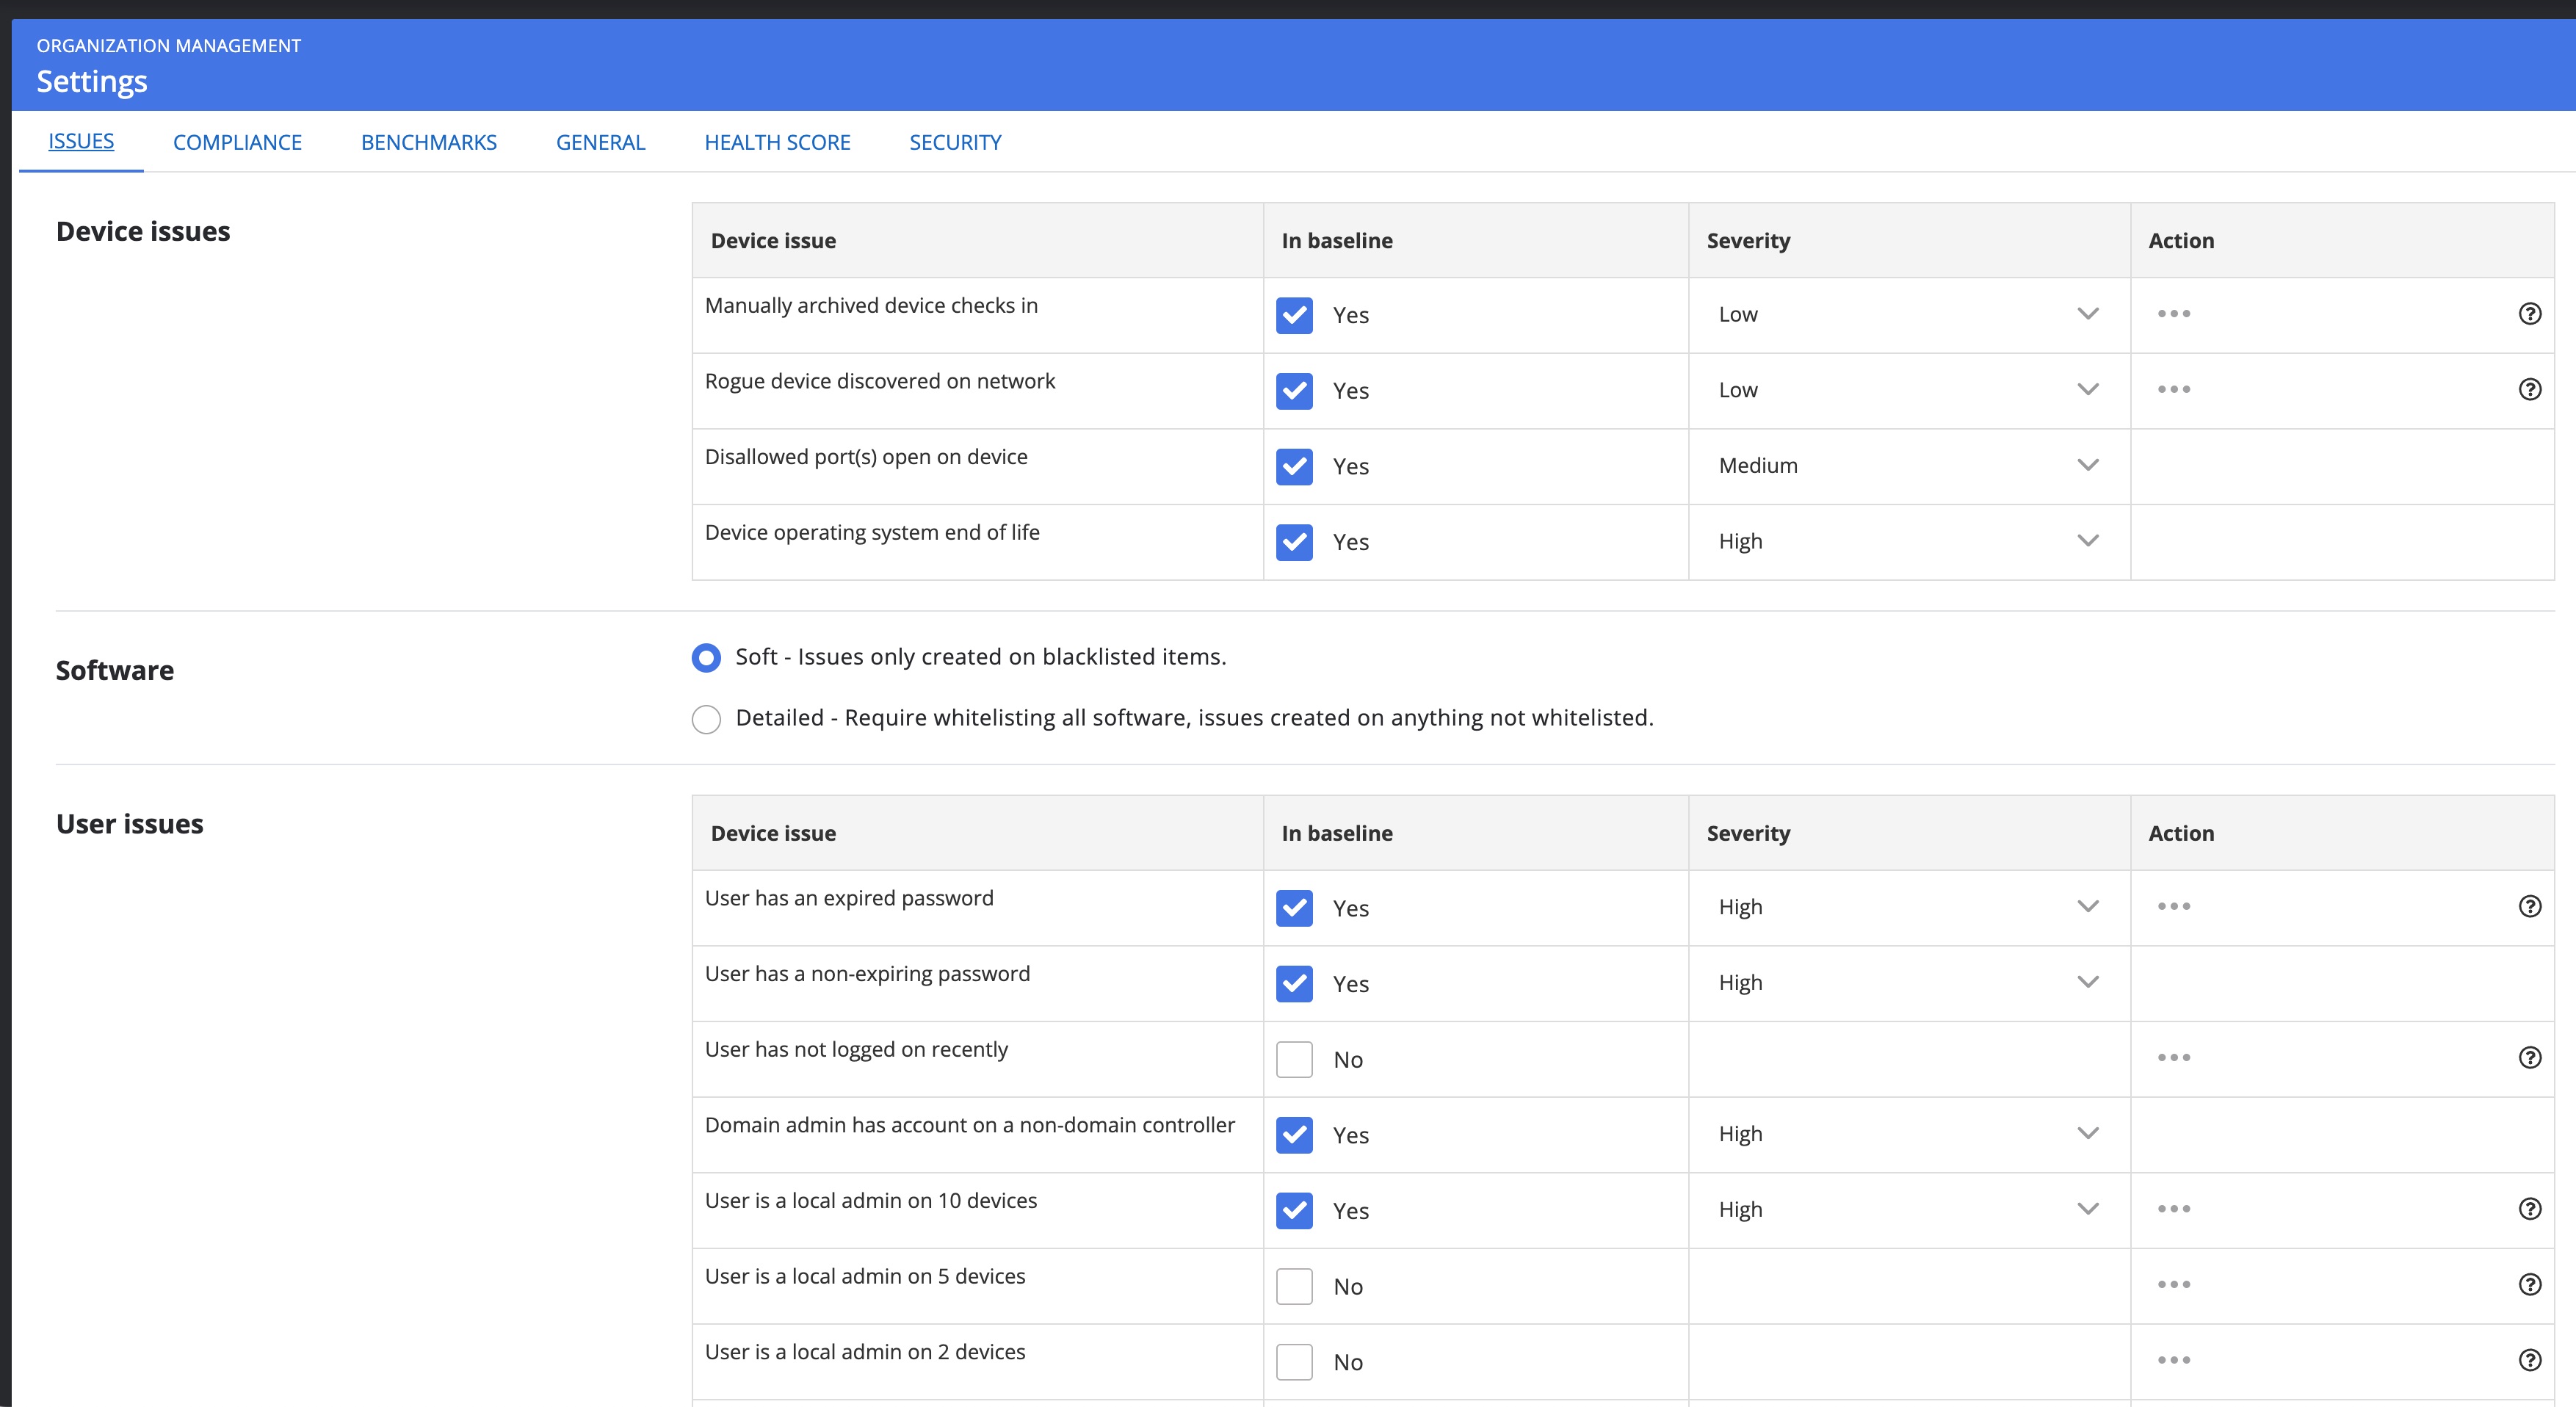Change severity of Device operating system end of life
Image resolution: width=2576 pixels, height=1407 pixels.
[2087, 540]
